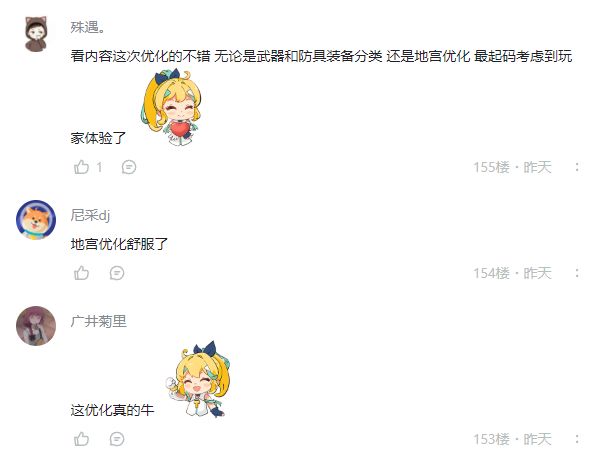599x468 pixels.
Task: Like the 这优化真的牛 comment
Action: click(x=81, y=439)
